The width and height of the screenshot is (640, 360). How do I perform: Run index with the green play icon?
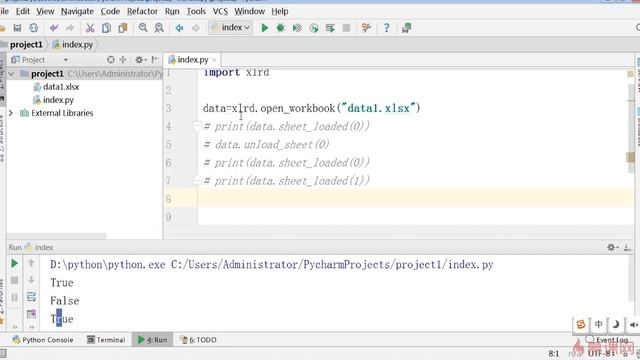pyautogui.click(x=264, y=28)
